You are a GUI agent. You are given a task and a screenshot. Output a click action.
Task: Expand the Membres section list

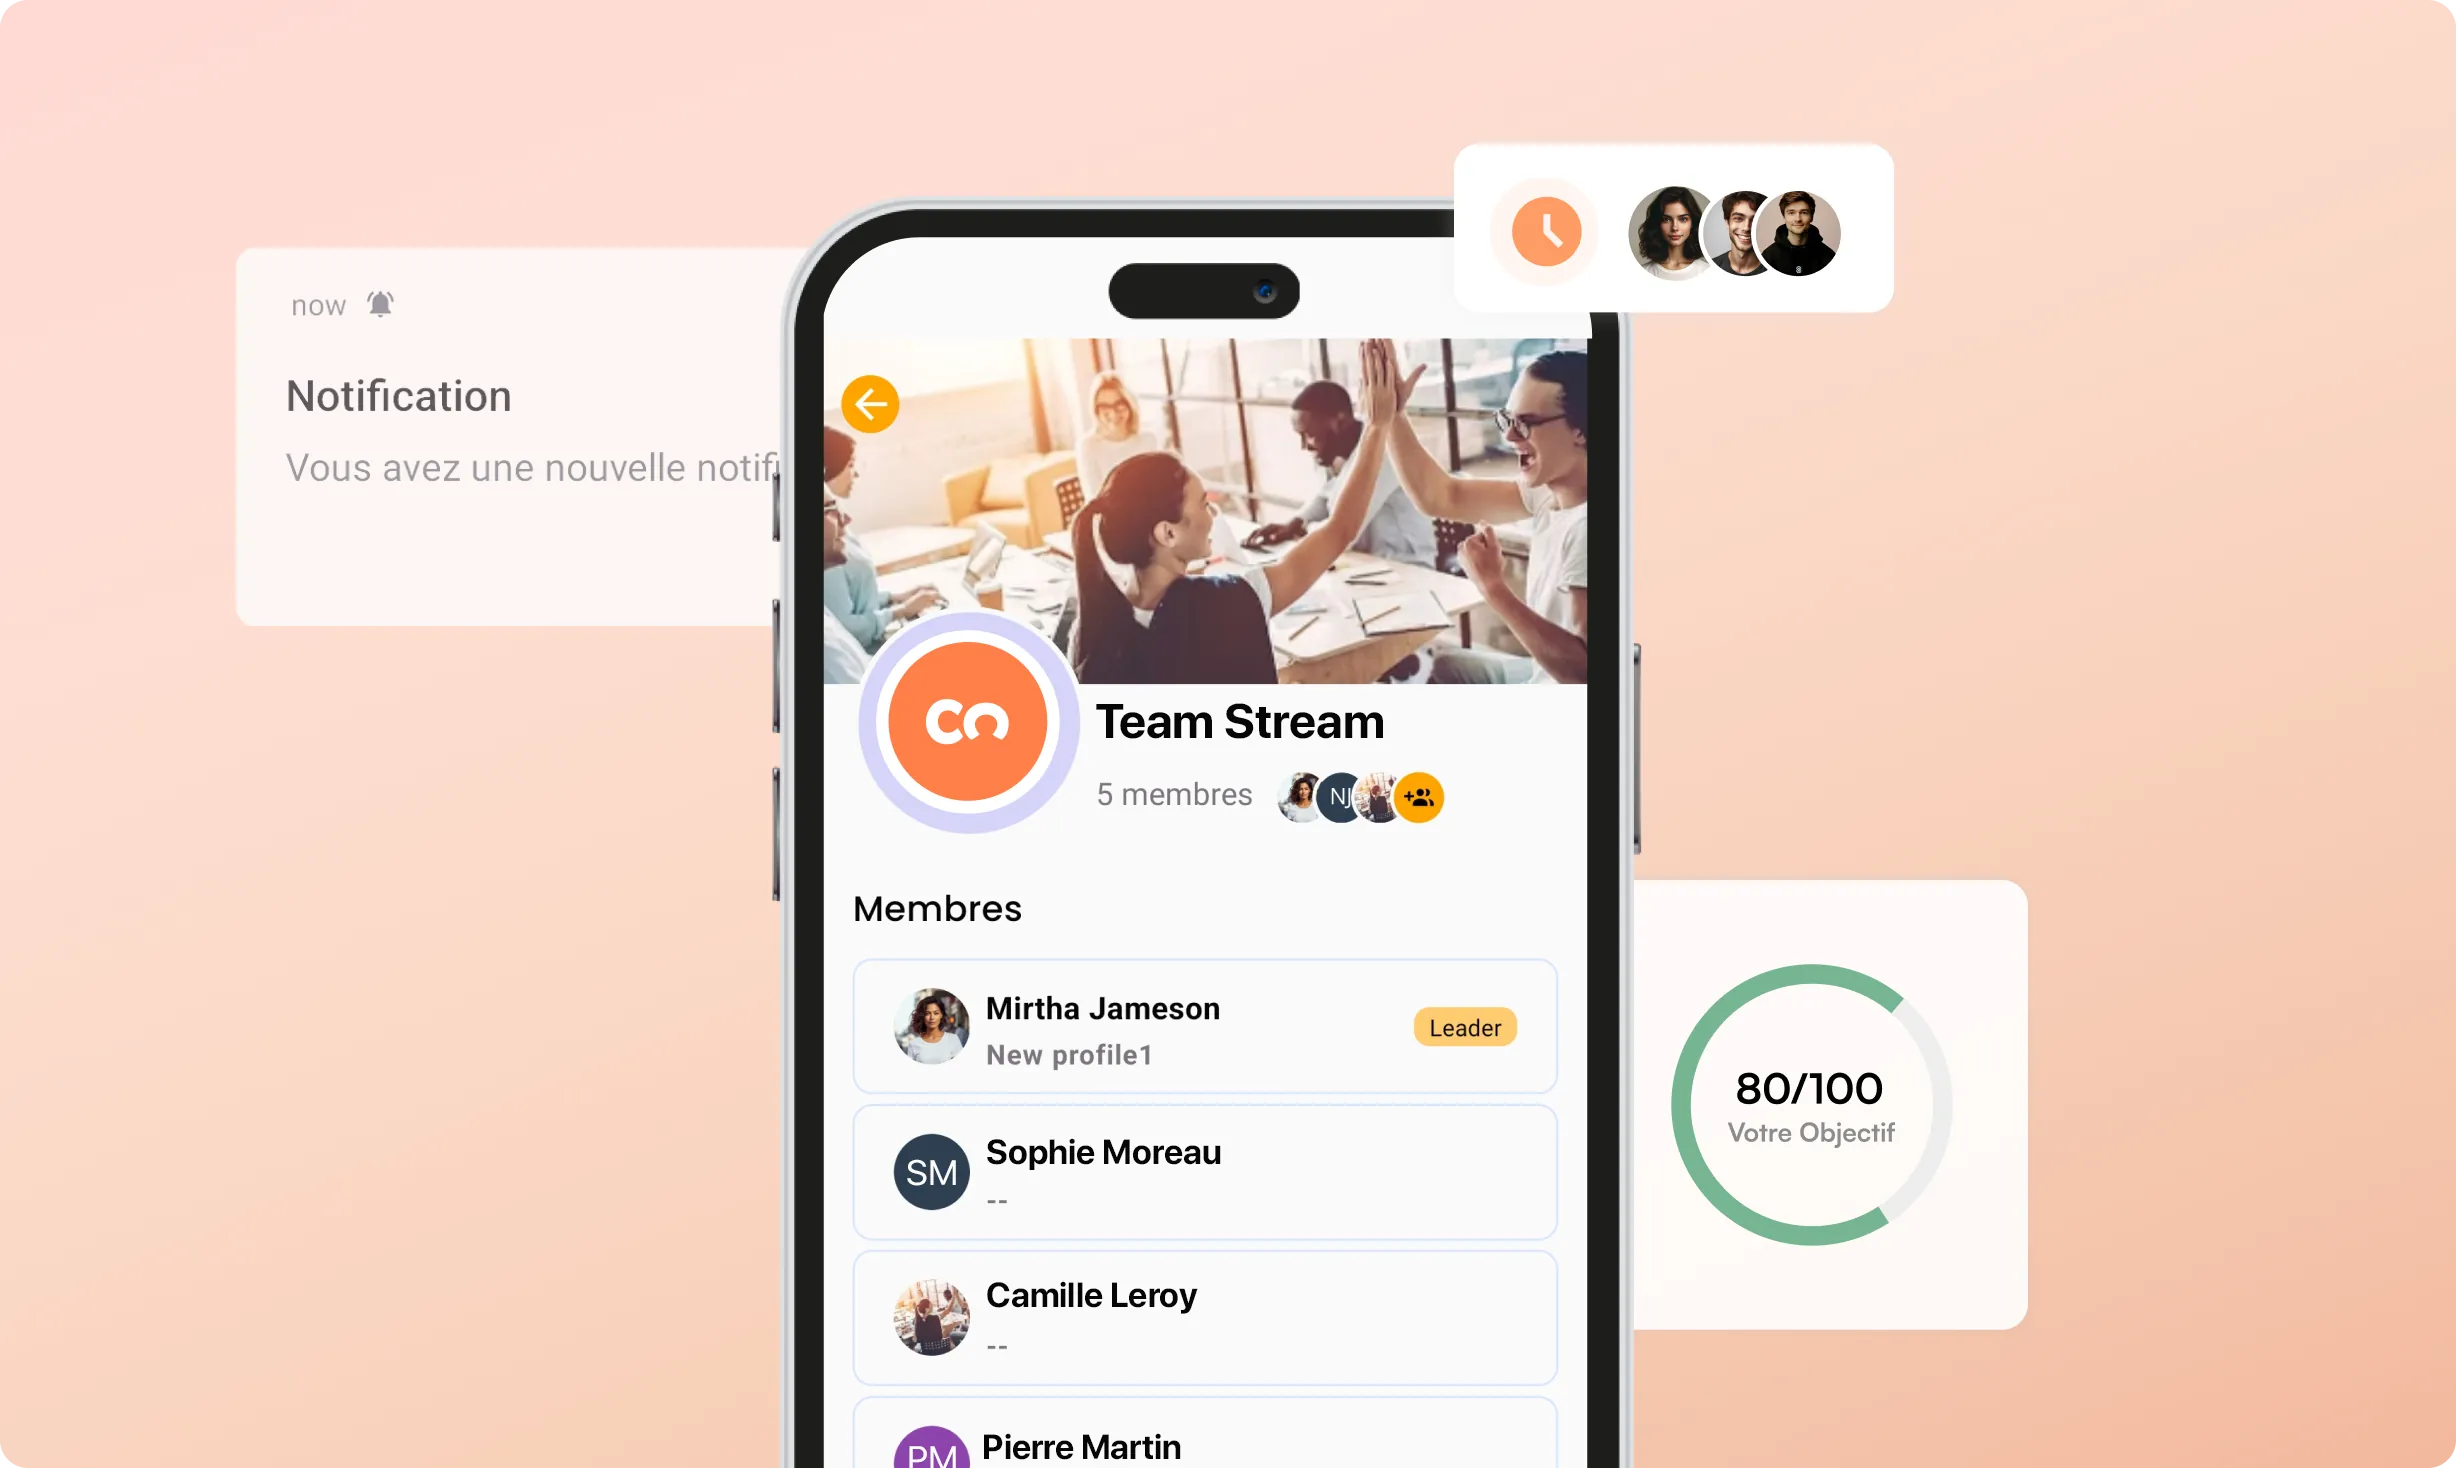click(x=935, y=907)
